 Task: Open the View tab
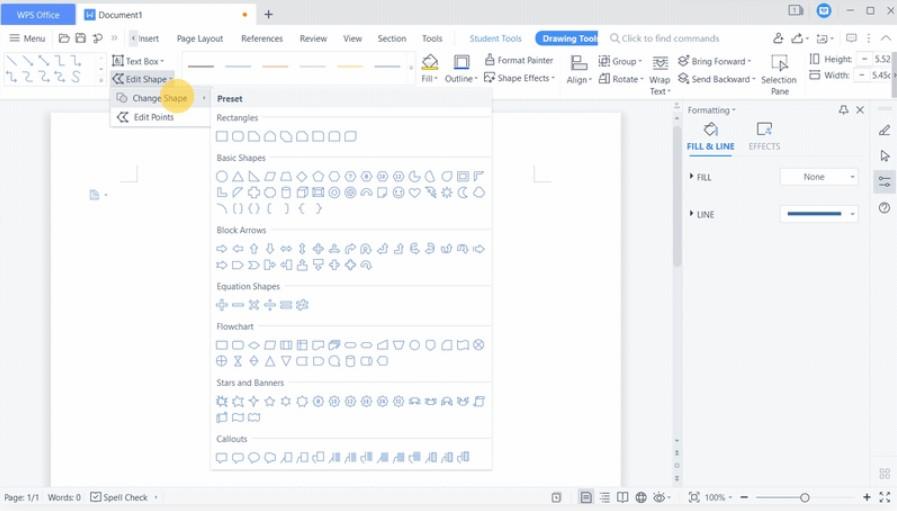point(352,38)
